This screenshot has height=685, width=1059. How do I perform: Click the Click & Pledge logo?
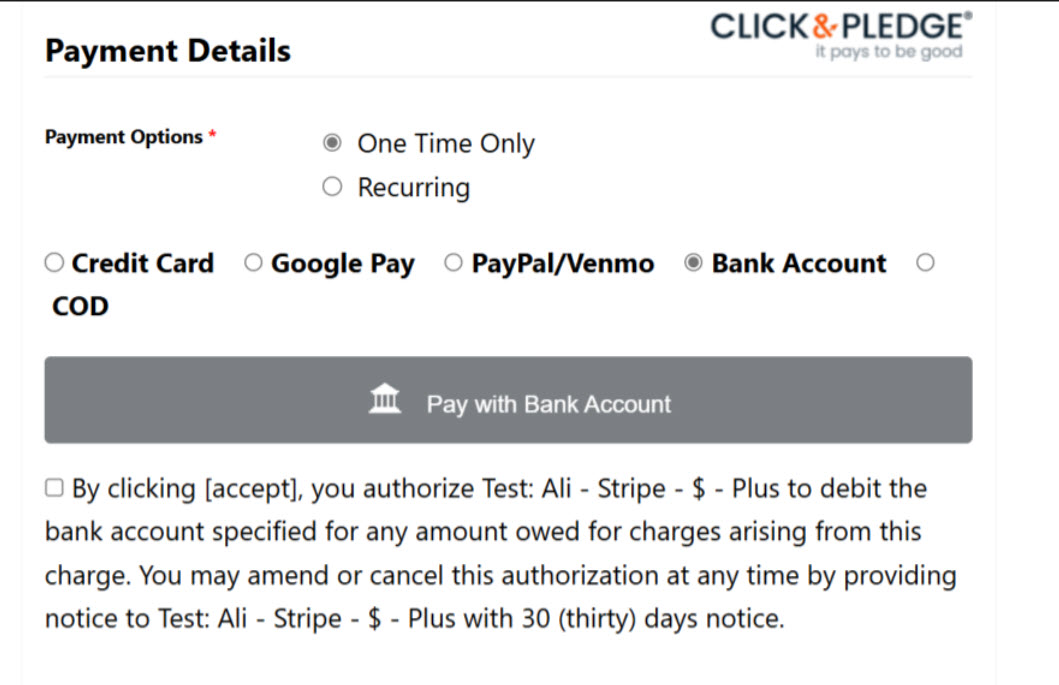841,35
